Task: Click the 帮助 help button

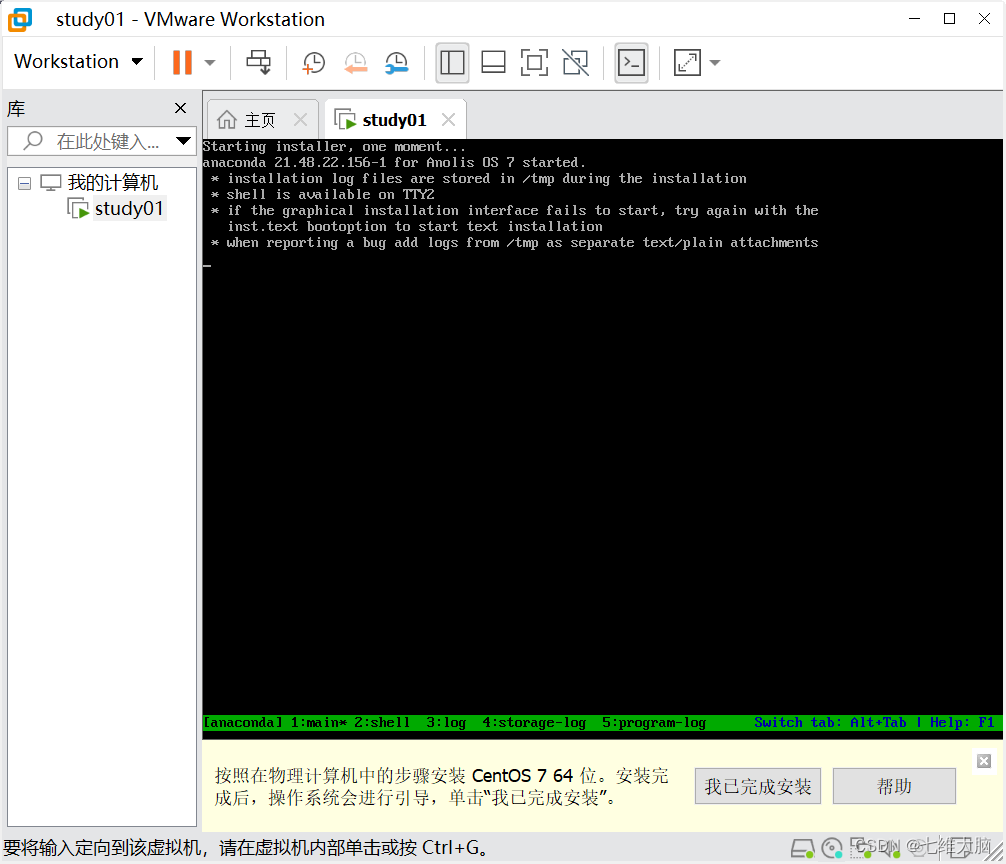Action: click(x=894, y=786)
